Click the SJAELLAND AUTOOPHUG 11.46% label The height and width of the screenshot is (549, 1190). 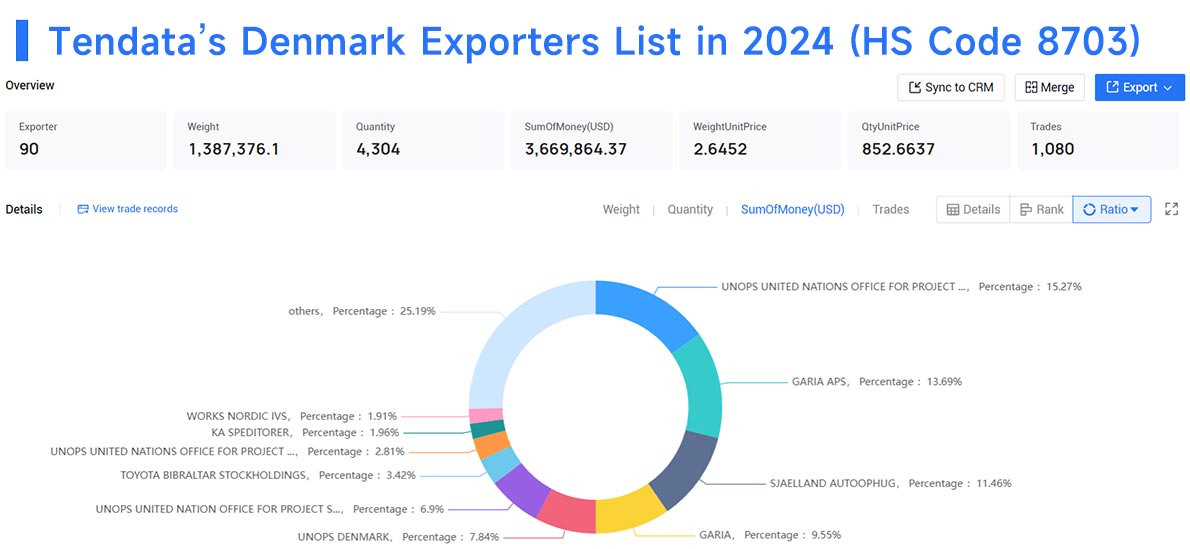click(890, 483)
